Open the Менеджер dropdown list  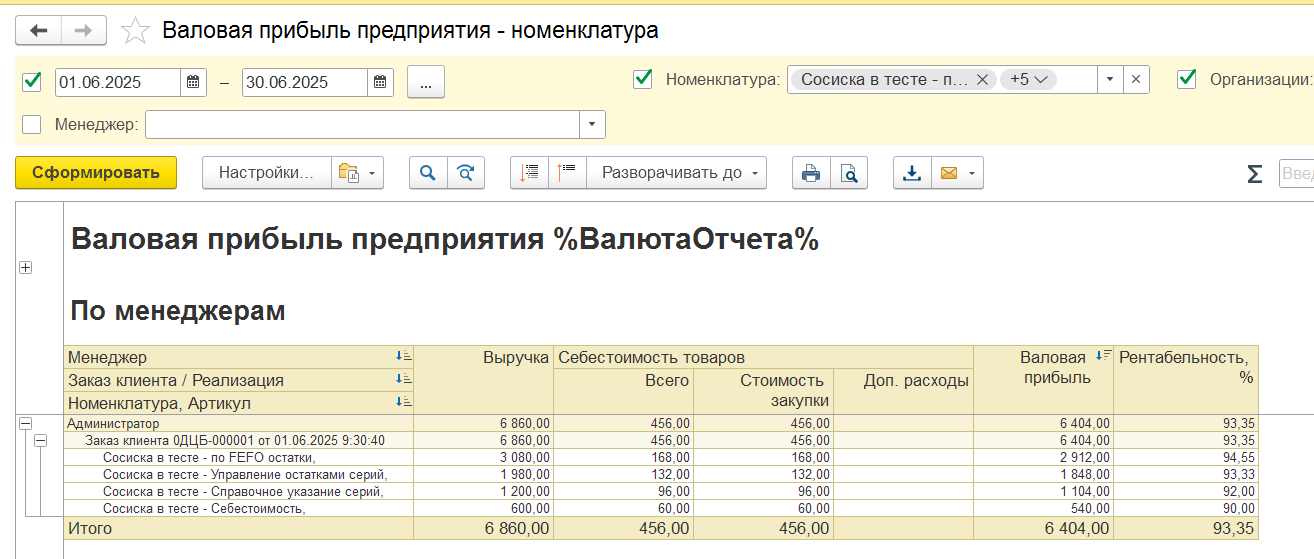[x=592, y=125]
